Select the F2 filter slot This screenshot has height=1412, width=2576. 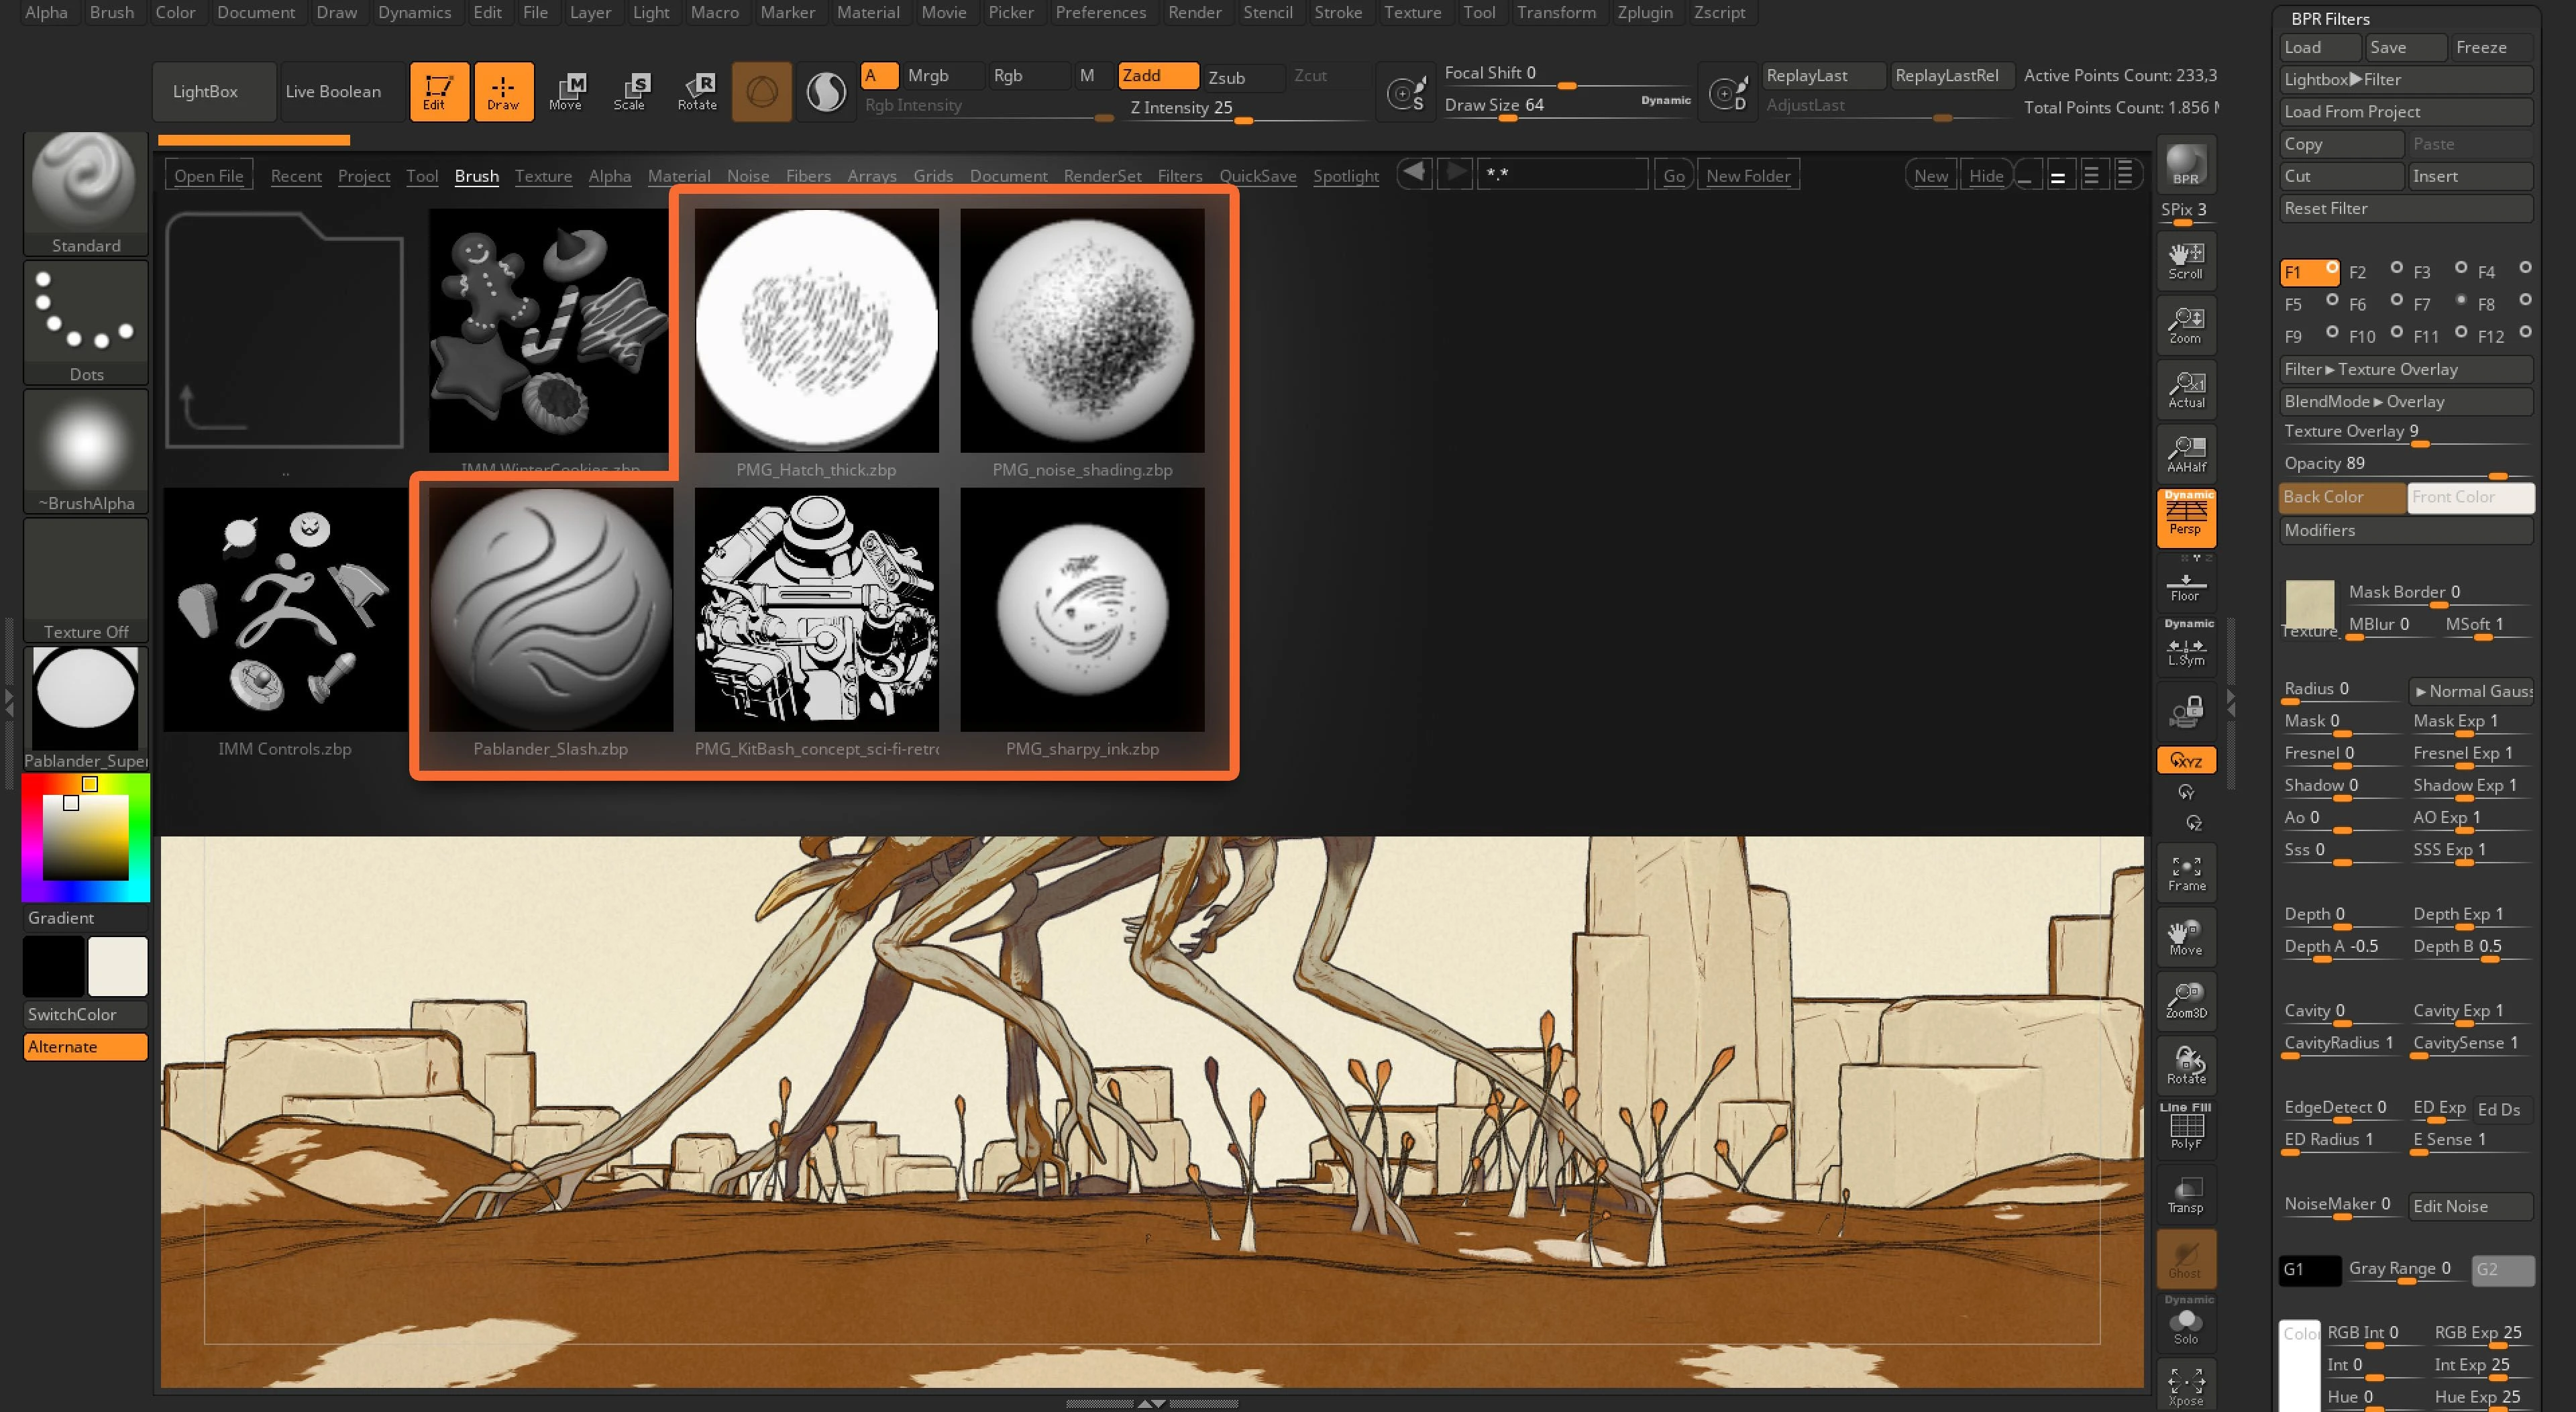(x=2375, y=272)
